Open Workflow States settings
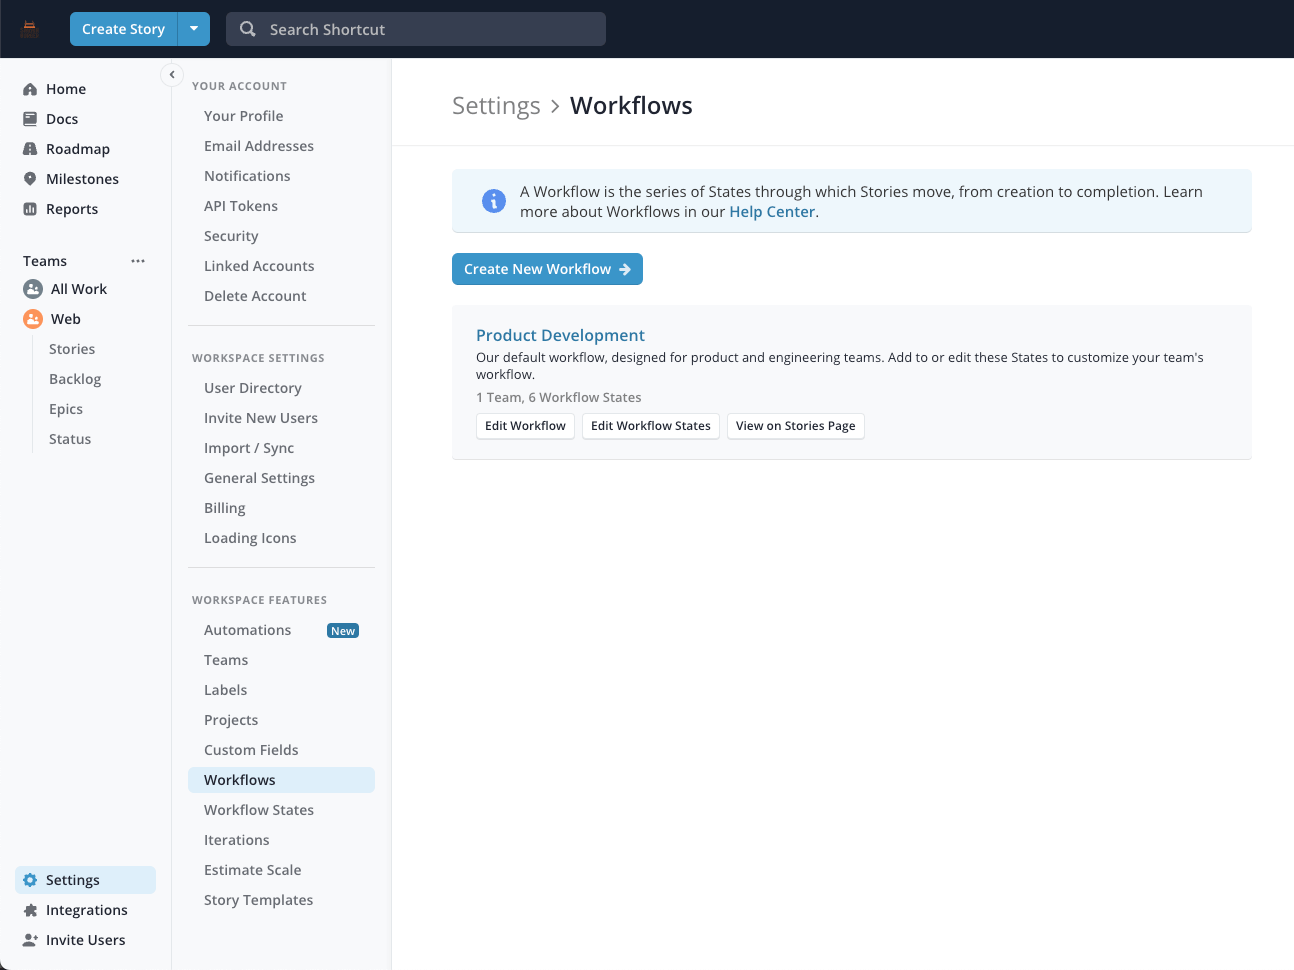The image size is (1294, 970). [259, 810]
